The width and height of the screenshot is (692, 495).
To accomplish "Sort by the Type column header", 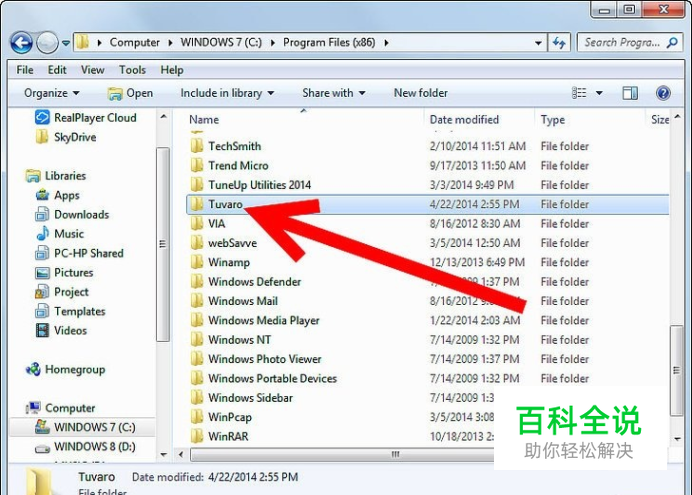I will [x=553, y=120].
